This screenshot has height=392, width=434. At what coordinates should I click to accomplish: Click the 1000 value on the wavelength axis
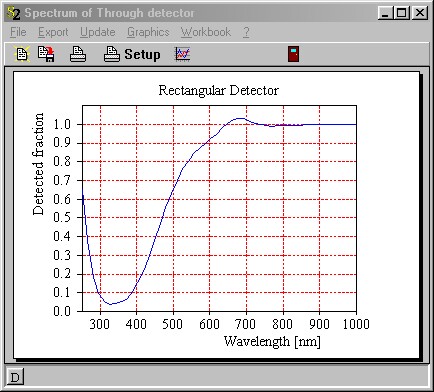[x=356, y=324]
